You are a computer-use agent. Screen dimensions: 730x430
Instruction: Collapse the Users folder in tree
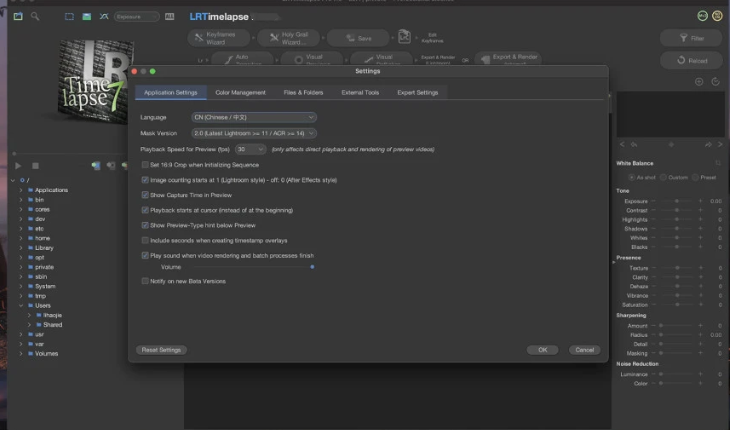click(21, 305)
